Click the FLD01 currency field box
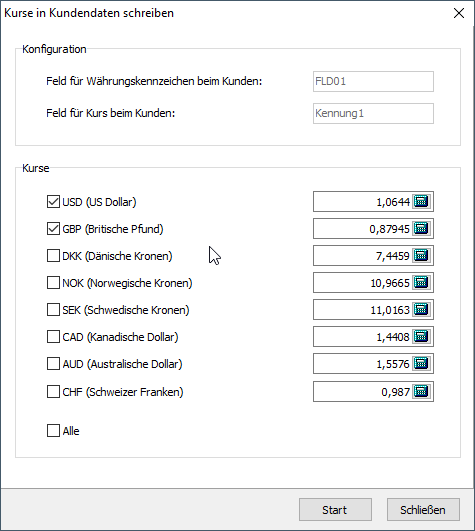This screenshot has height=531, width=475. 373,82
